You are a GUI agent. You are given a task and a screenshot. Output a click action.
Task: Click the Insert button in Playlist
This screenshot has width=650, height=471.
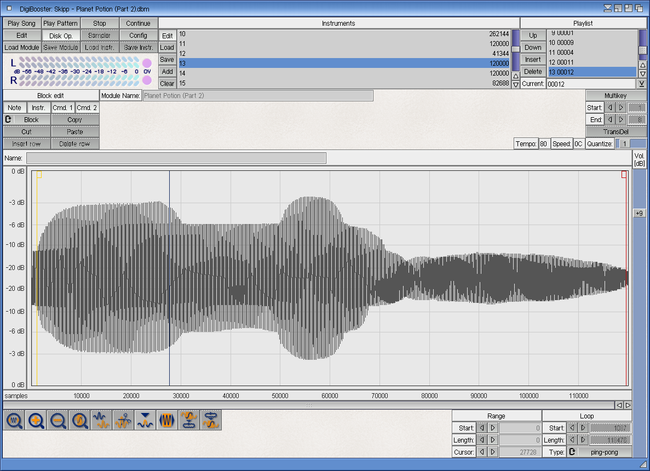click(533, 59)
